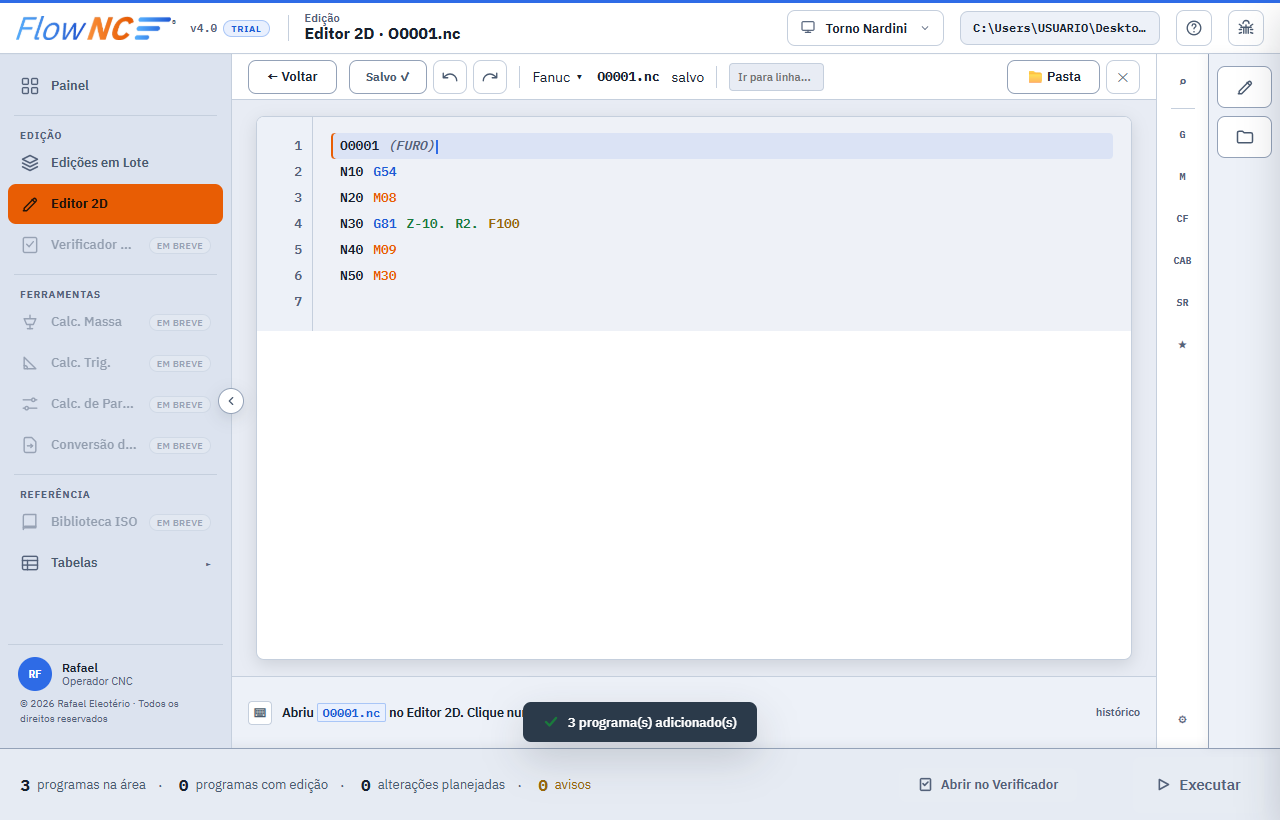Screen dimensions: 1280x820
Task: Open the search icon in side strip
Action: [1183, 82]
